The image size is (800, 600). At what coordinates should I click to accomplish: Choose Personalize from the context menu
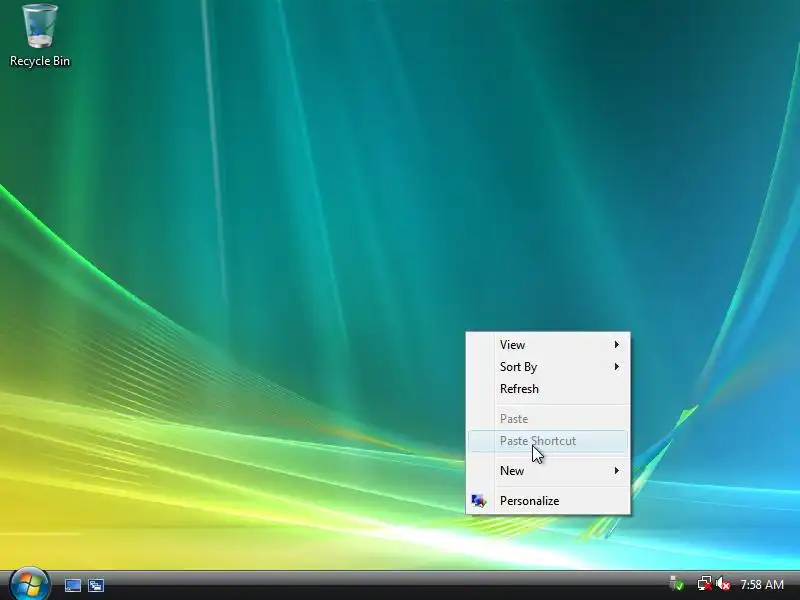point(548,501)
